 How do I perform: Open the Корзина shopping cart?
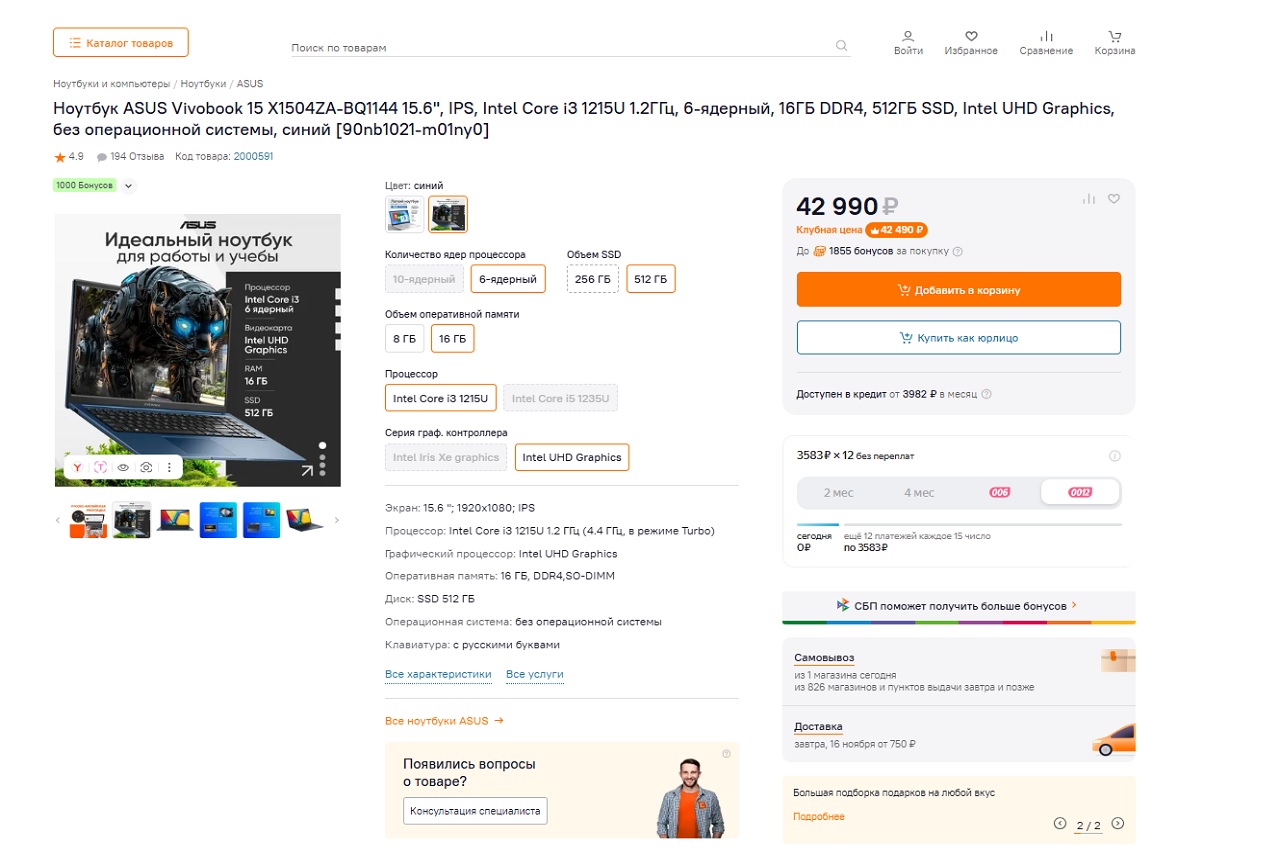pos(1112,38)
